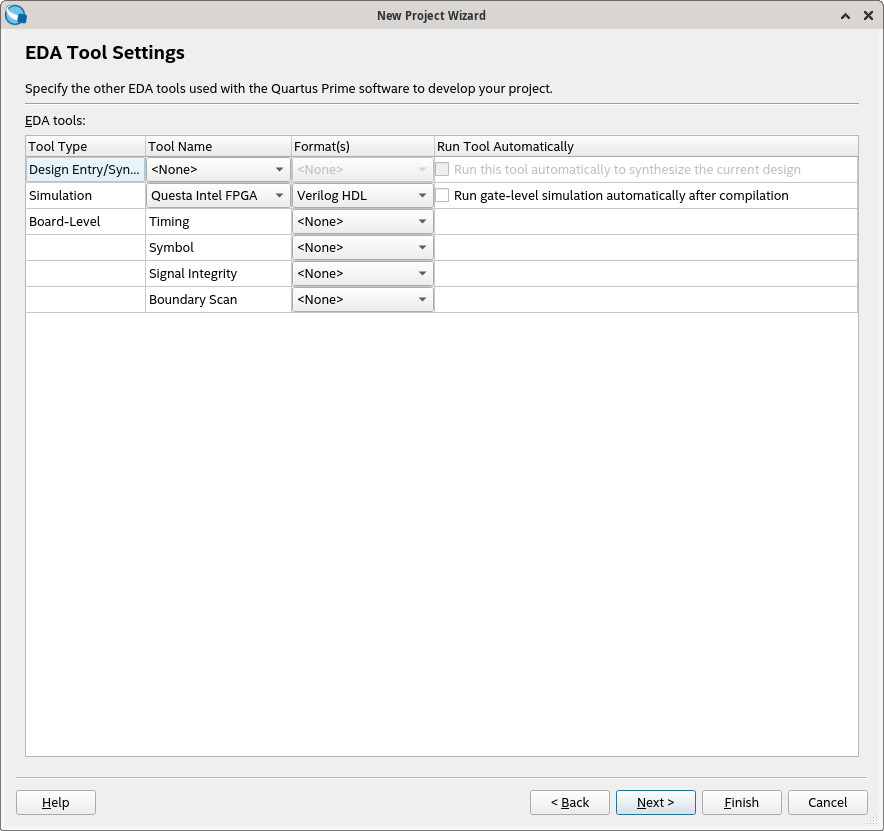The height and width of the screenshot is (831, 884).
Task: Click the Format(s) column header
Action: click(x=363, y=146)
